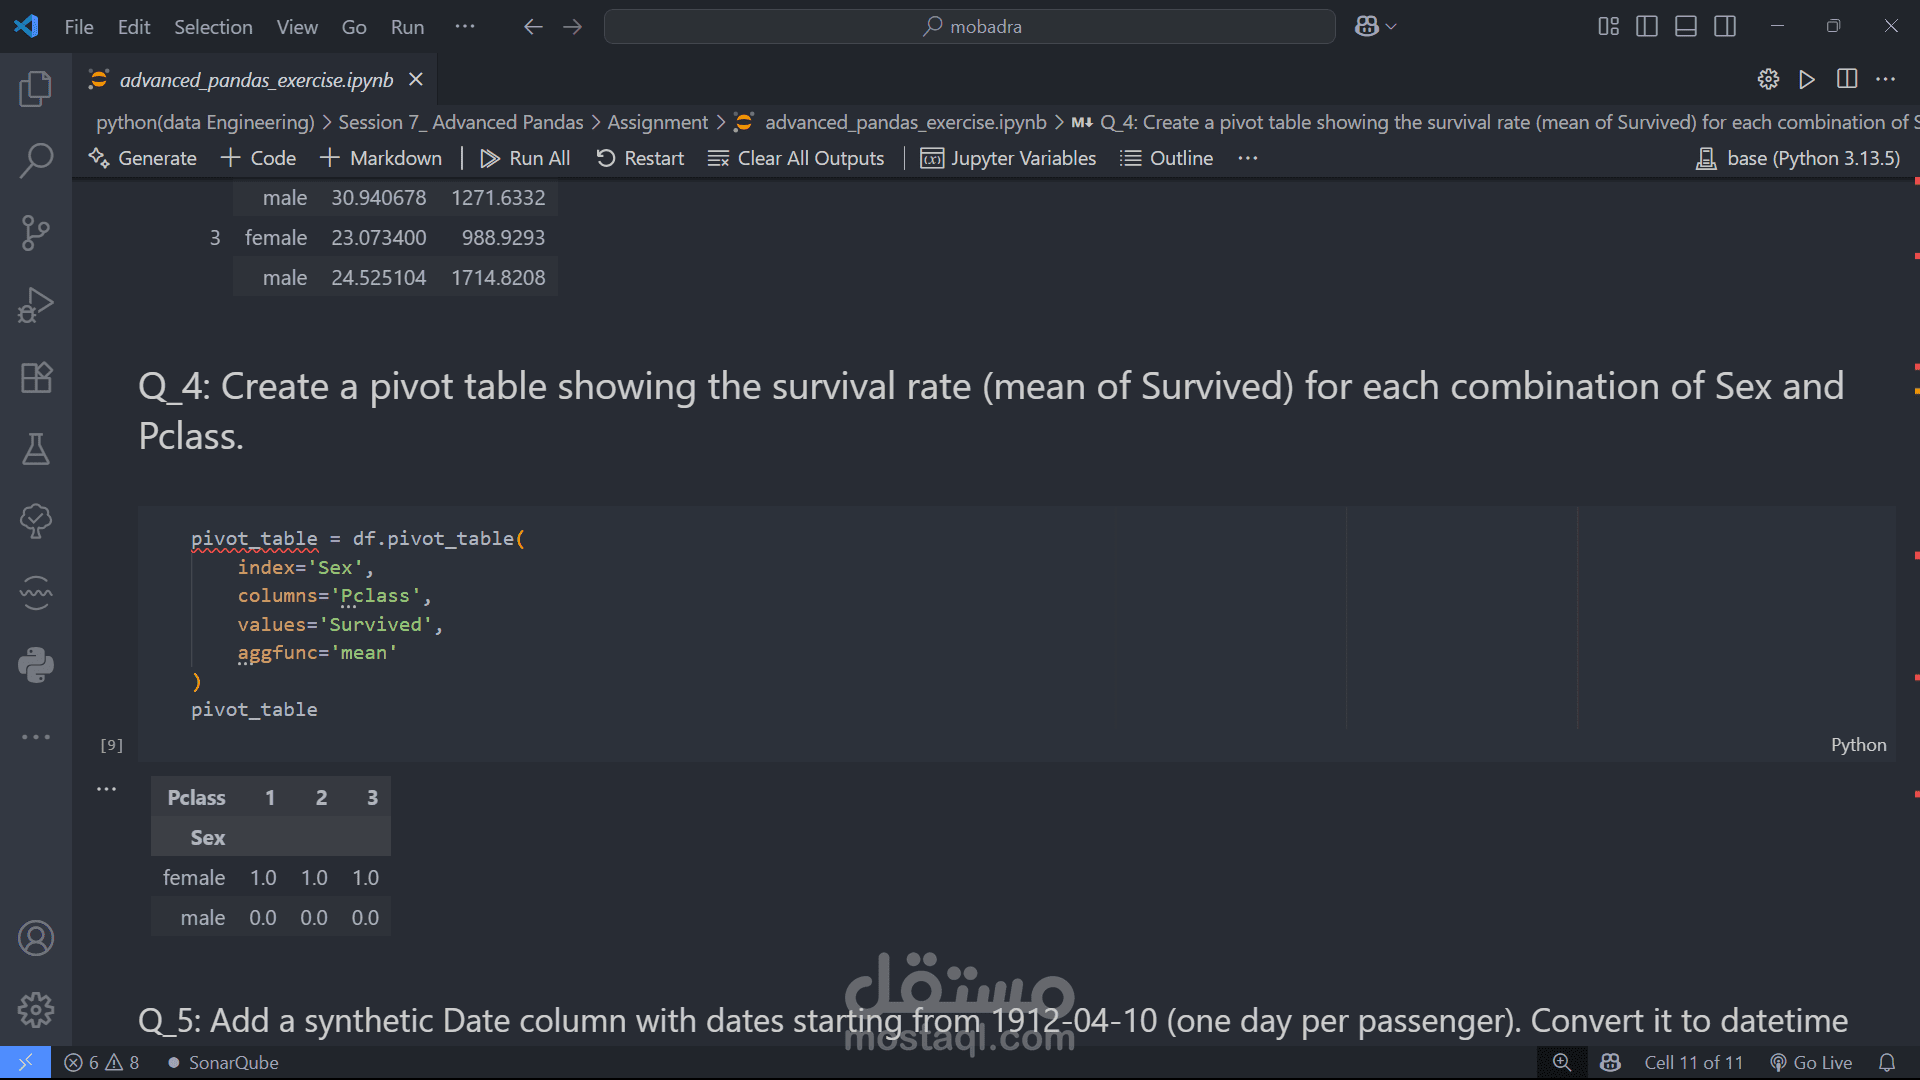Screen dimensions: 1920x1080
Task: Open the SonarQube tree icon in activity bar
Action: 36,521
